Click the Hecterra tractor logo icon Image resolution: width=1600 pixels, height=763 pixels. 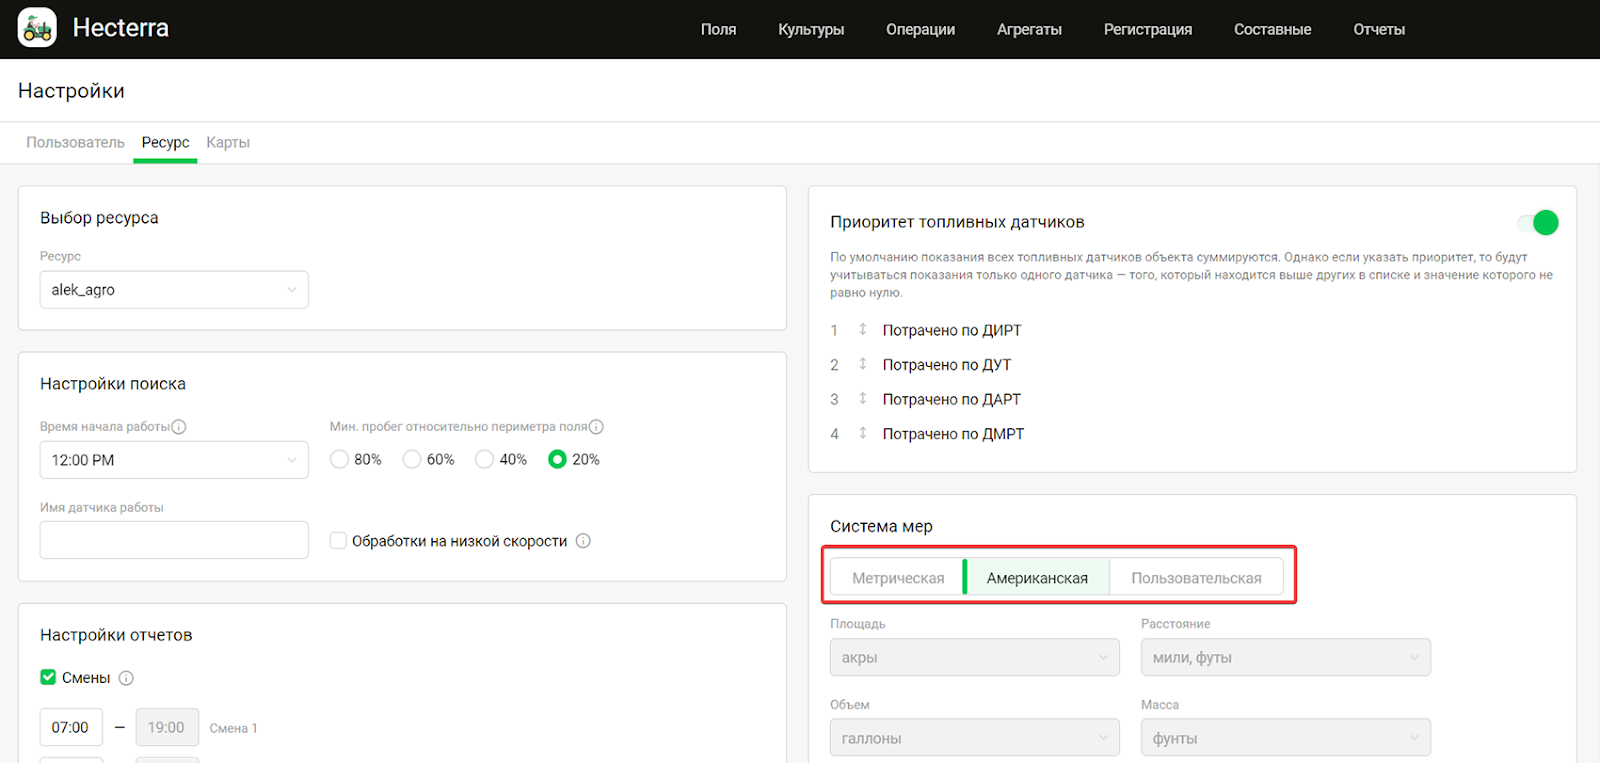pyautogui.click(x=37, y=28)
